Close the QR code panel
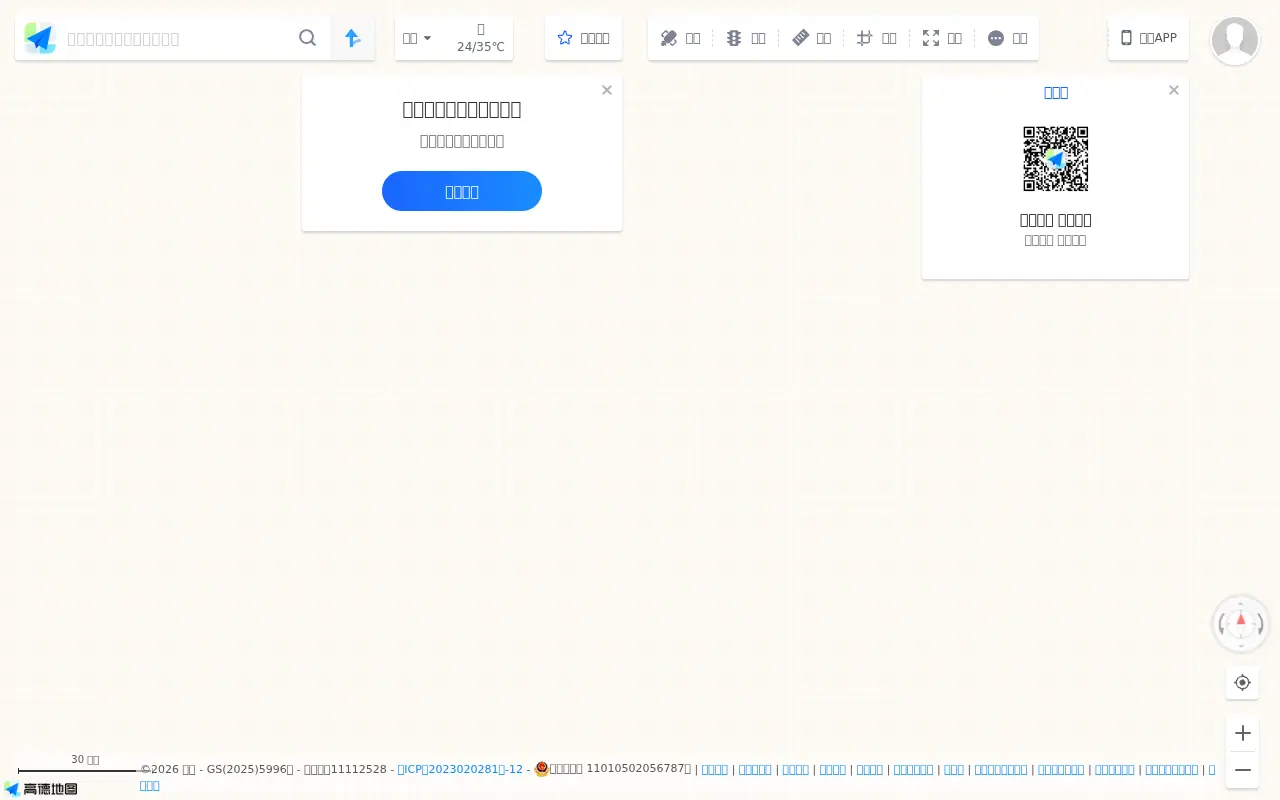Image resolution: width=1280 pixels, height=800 pixels. (1174, 90)
